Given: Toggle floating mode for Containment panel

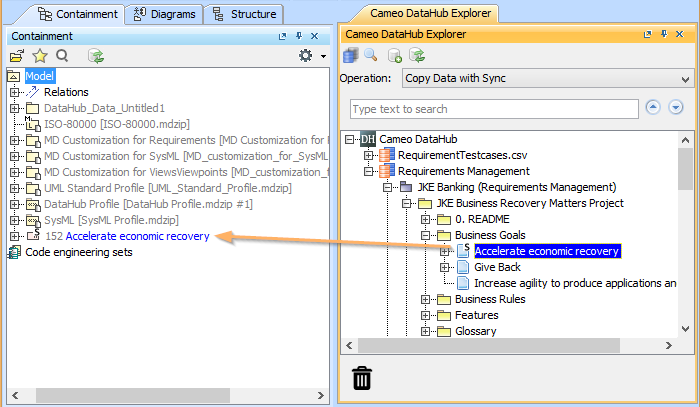Looking at the screenshot, I should pos(282,37).
